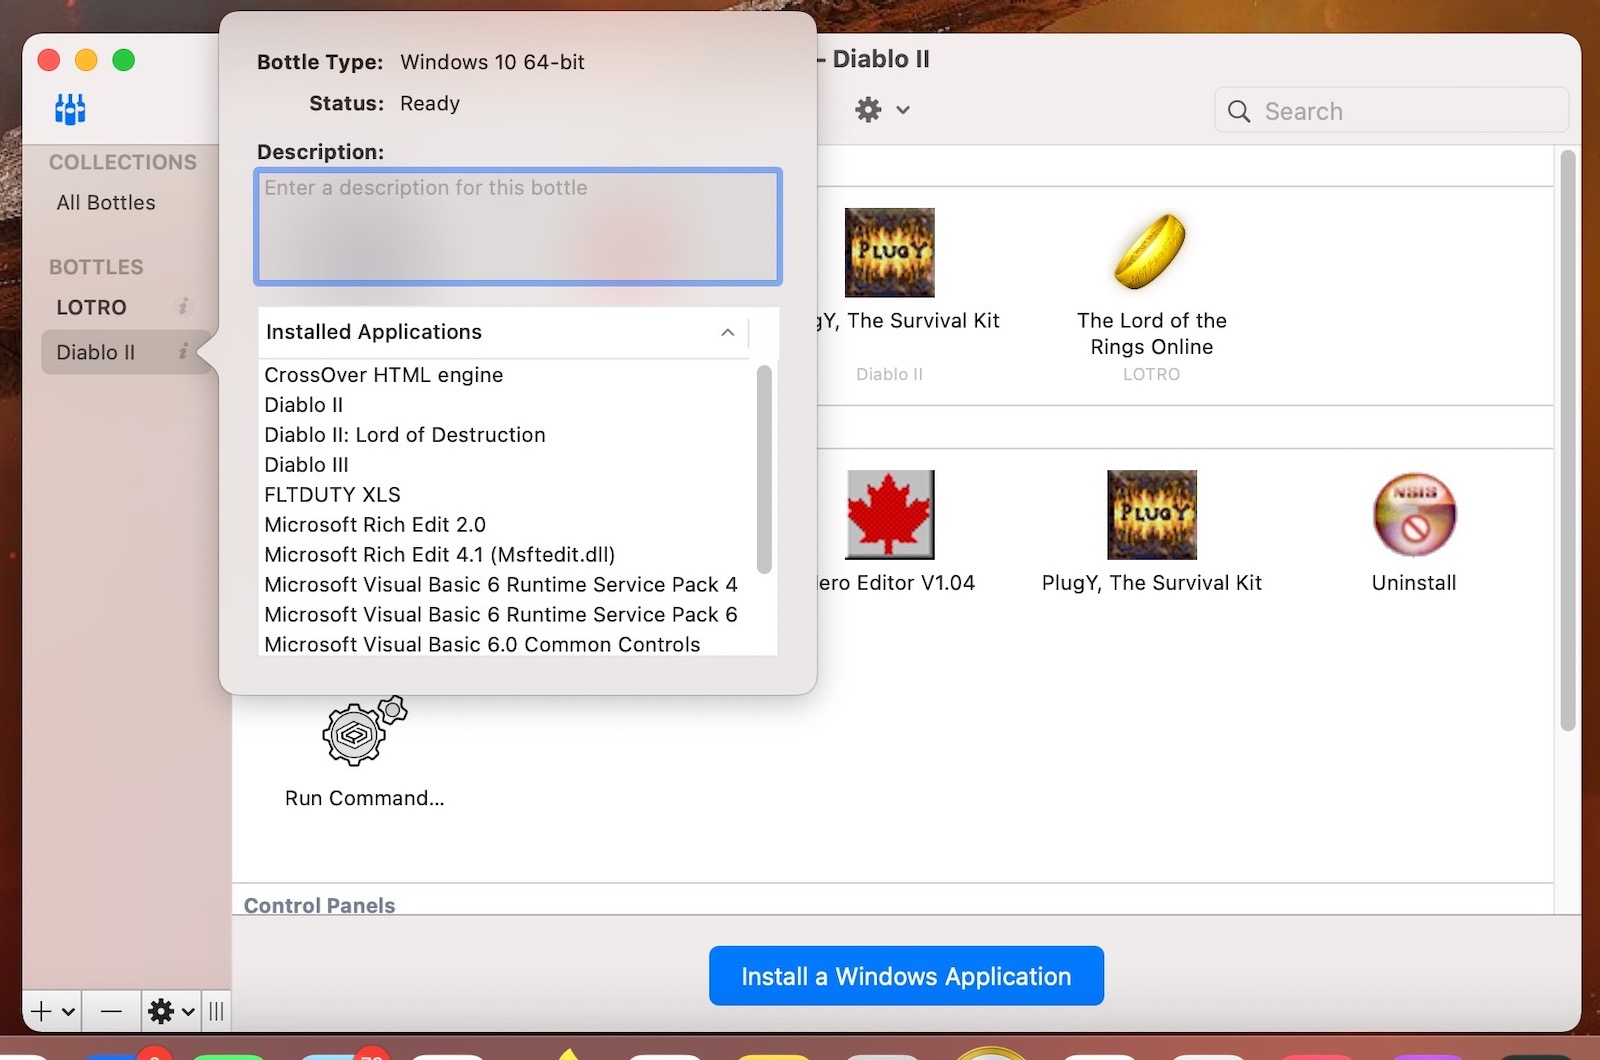Click the sidebar resize handle bars
The width and height of the screenshot is (1600, 1060).
[x=216, y=1011]
